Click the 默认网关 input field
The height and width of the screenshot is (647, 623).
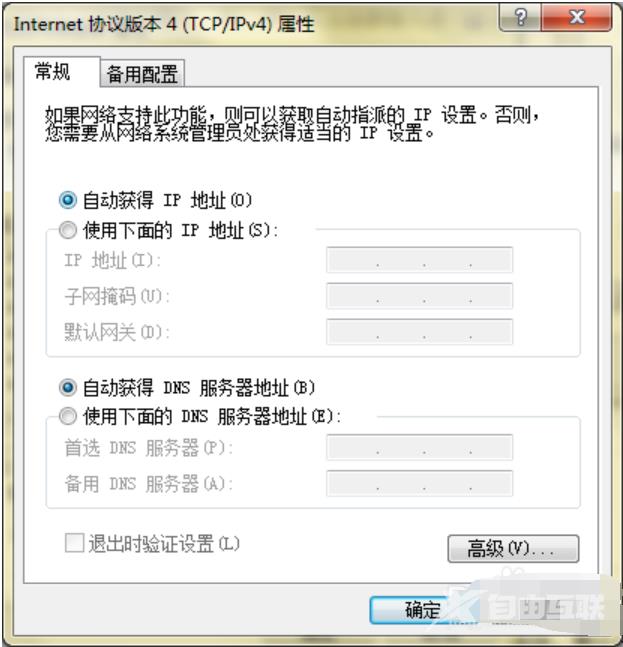(419, 331)
